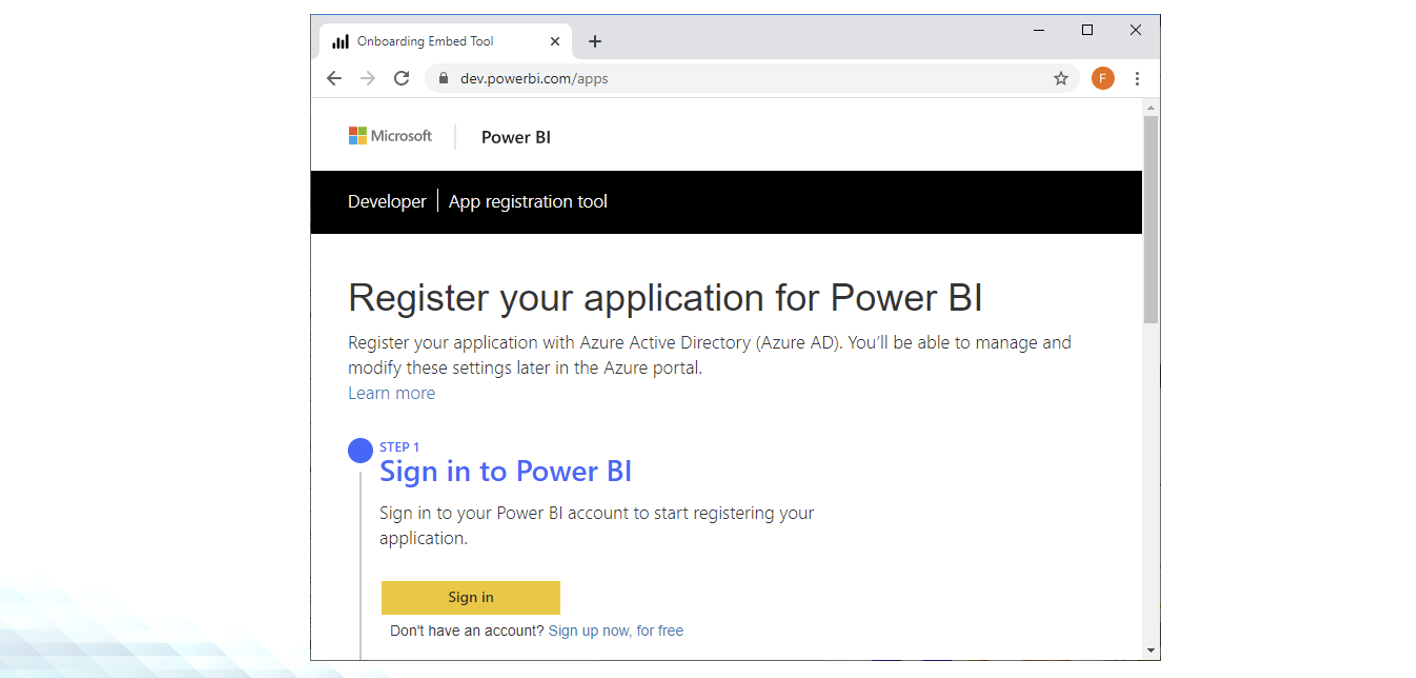Reload the page with refresh icon
This screenshot has width=1416, height=678.
point(402,78)
